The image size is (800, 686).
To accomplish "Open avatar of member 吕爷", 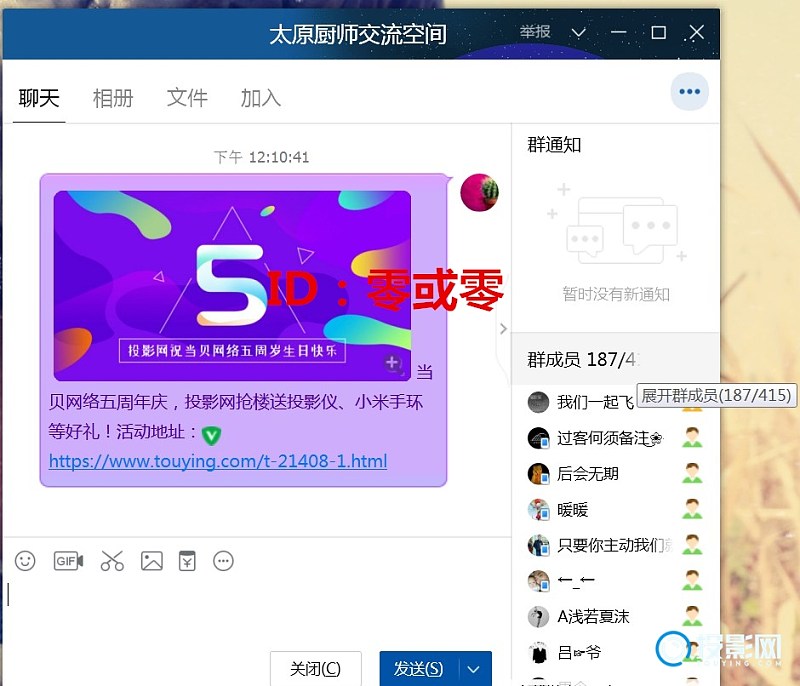I will pyautogui.click(x=538, y=652).
